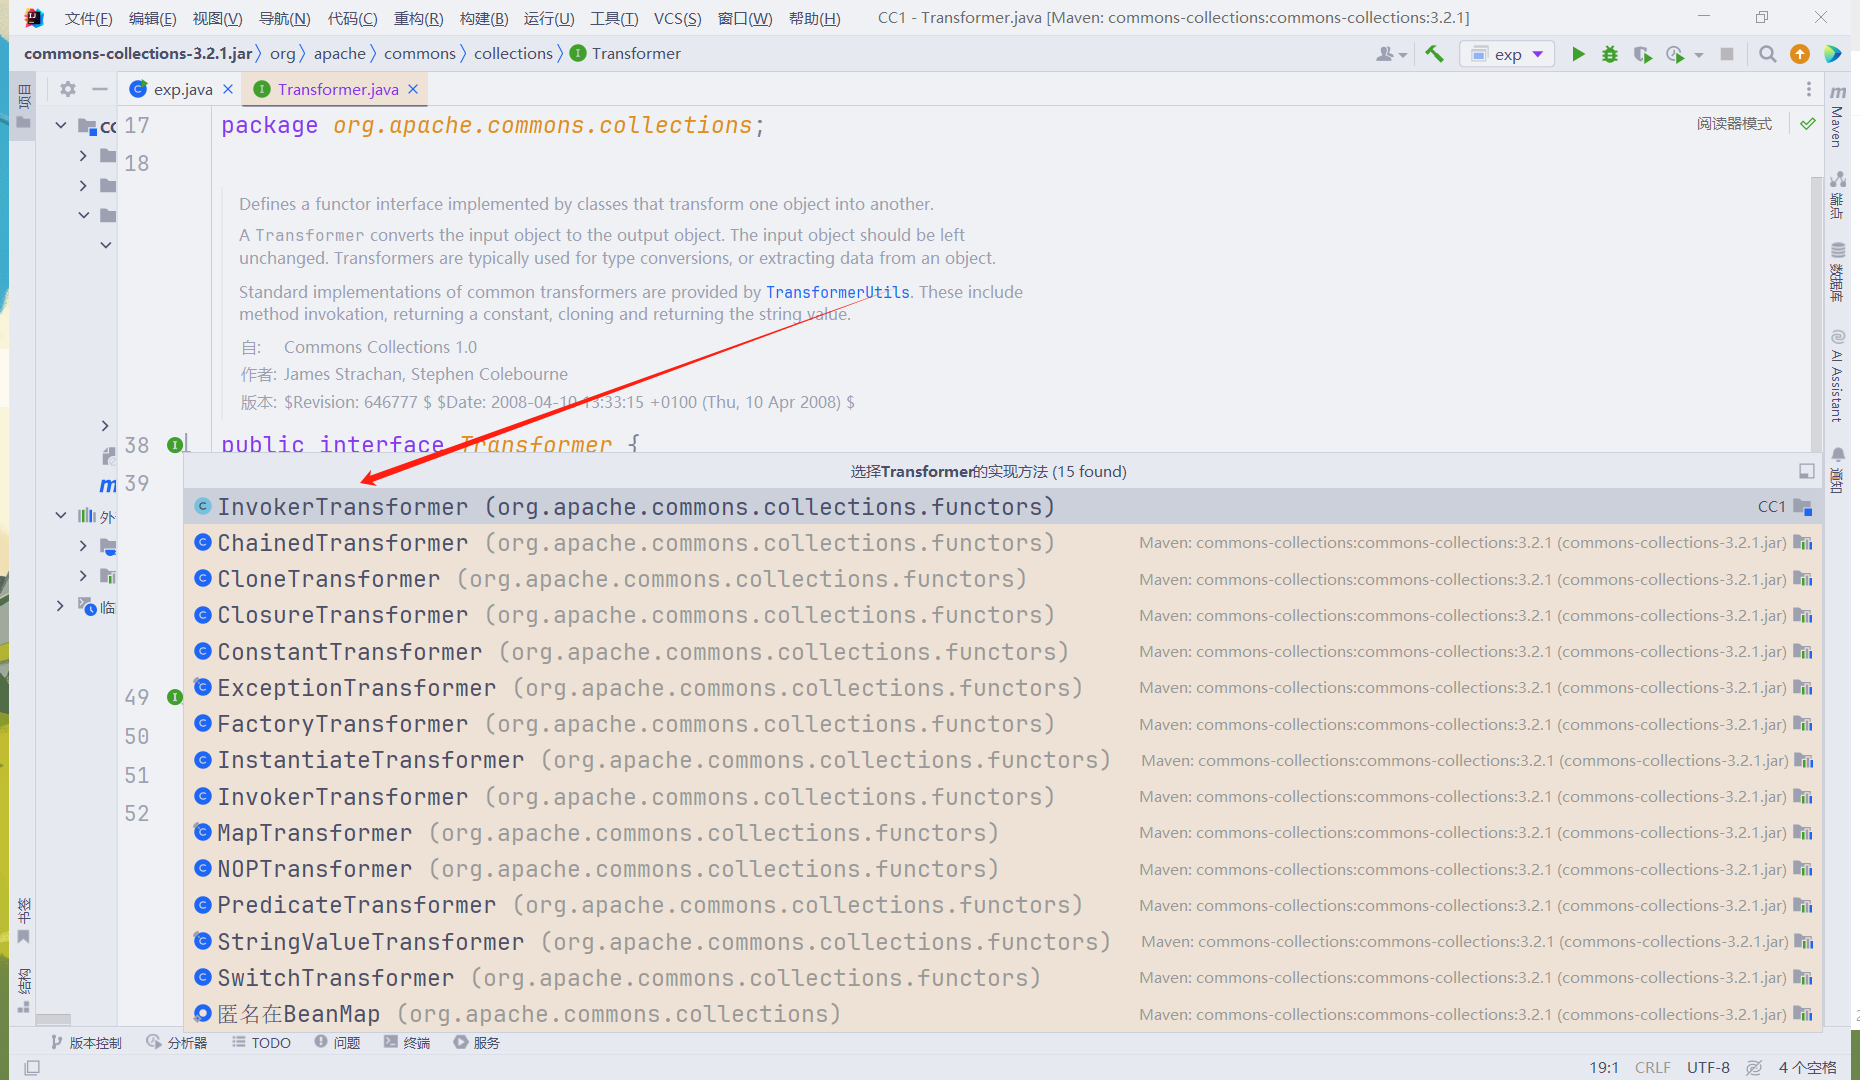Select ChainedTransformer from implementations popup

343,542
